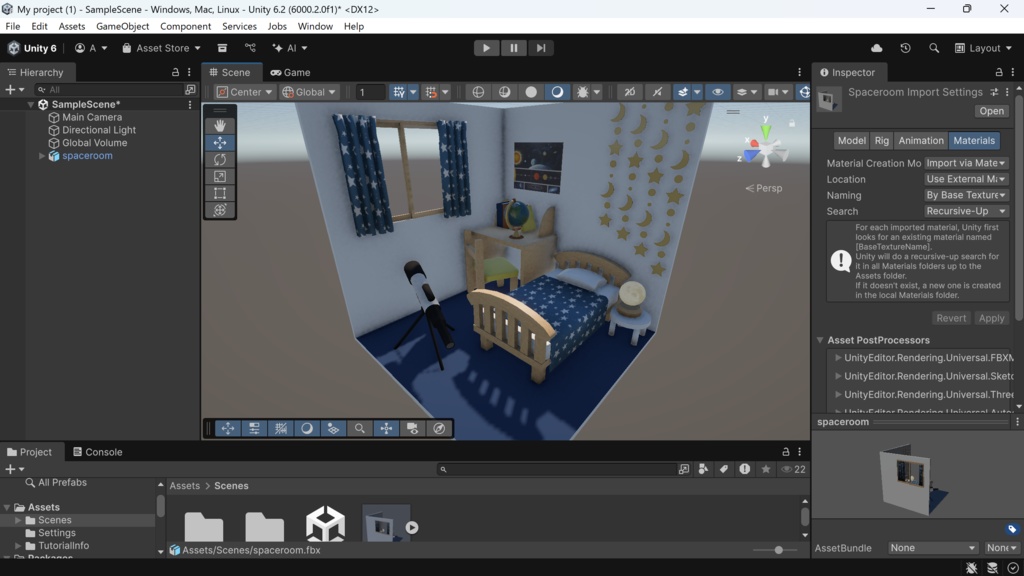This screenshot has height=576, width=1024.
Task: Open Naming By Base Texture dropdown
Action: pyautogui.click(x=966, y=195)
